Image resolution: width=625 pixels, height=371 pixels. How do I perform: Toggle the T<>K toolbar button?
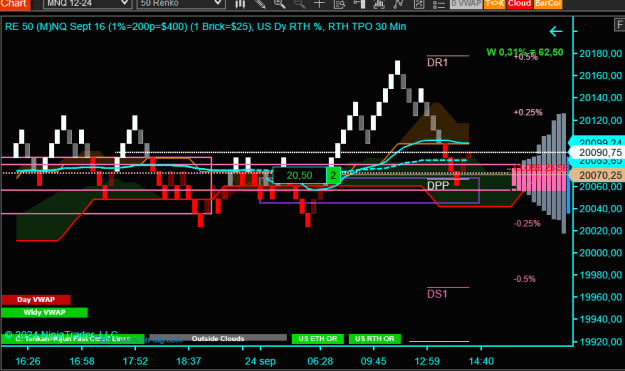click(494, 4)
